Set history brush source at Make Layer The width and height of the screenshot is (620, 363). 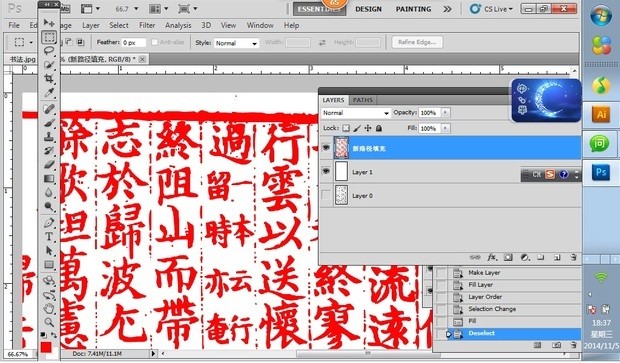[440, 272]
